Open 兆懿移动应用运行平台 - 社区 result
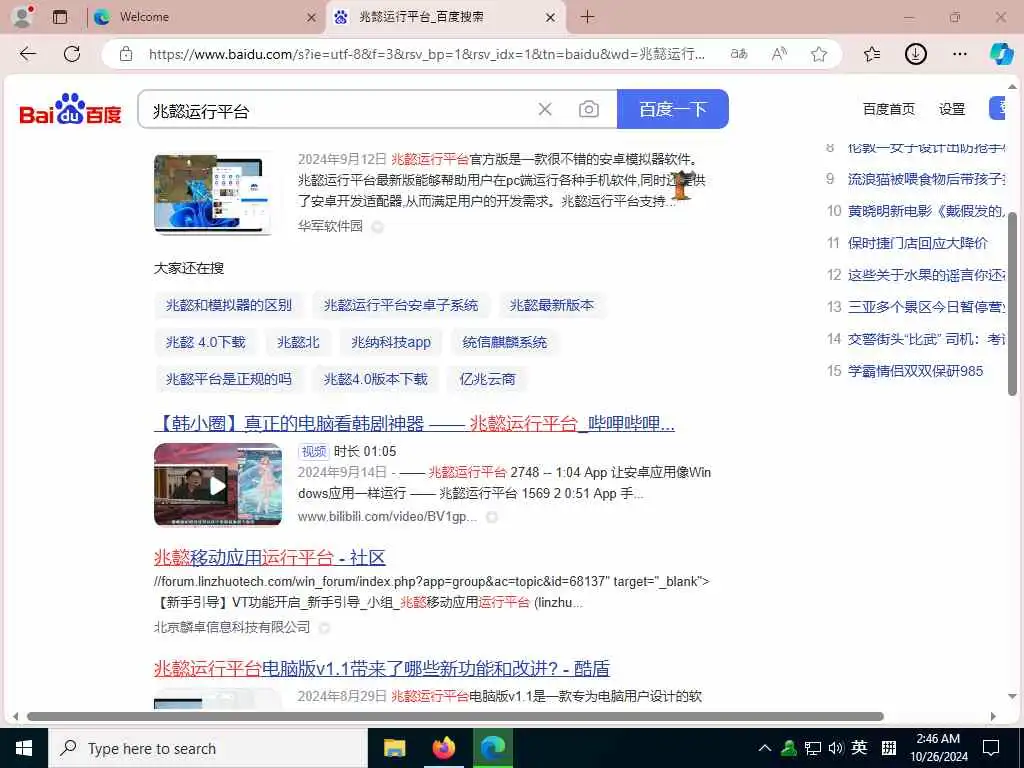The height and width of the screenshot is (768, 1024). pyautogui.click(x=270, y=557)
